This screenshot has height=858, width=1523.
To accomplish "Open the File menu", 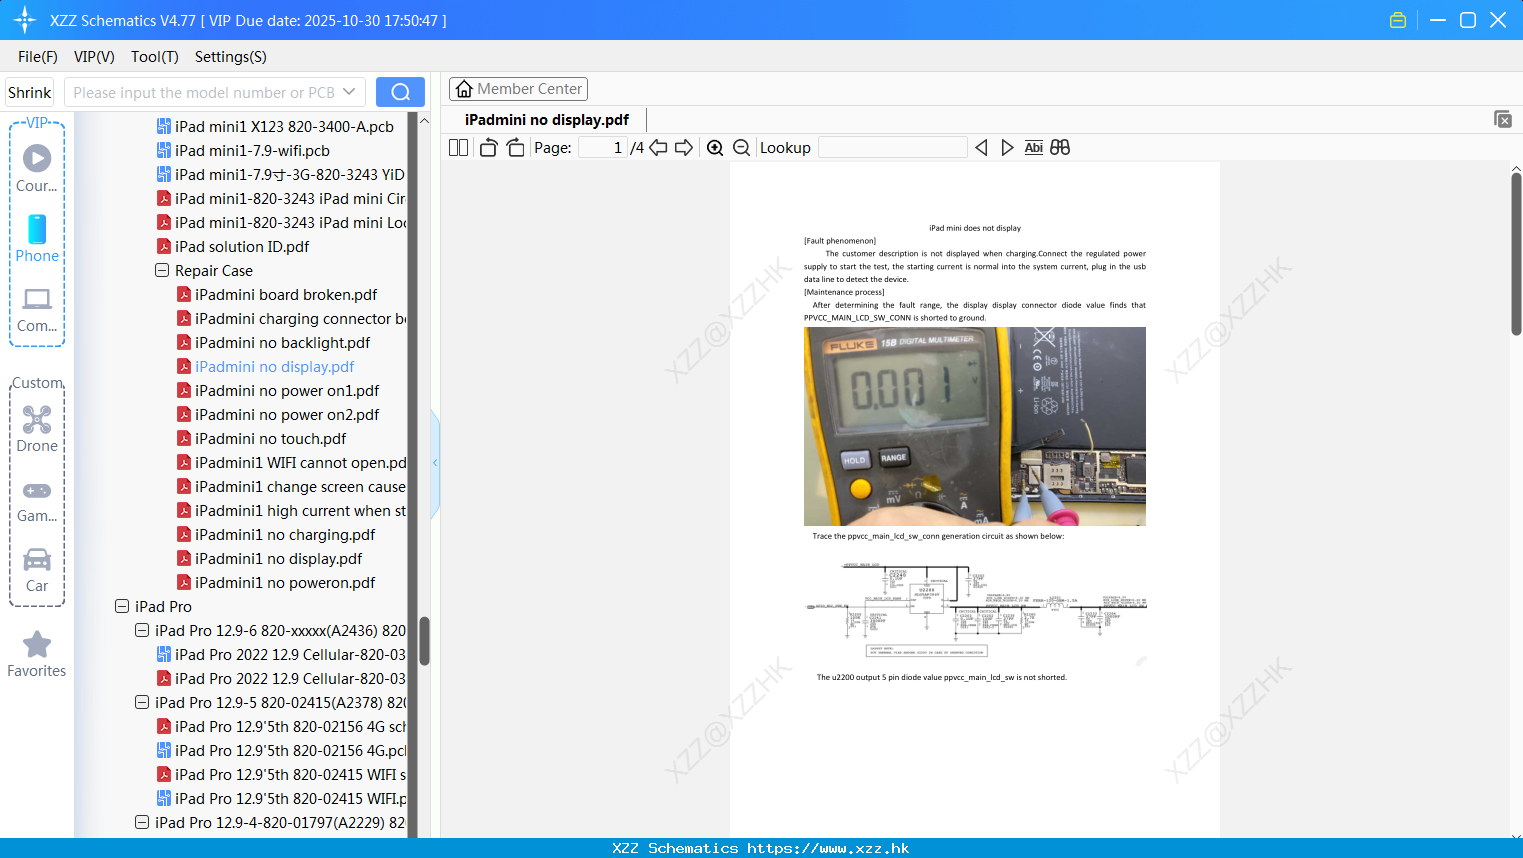I will coord(38,57).
